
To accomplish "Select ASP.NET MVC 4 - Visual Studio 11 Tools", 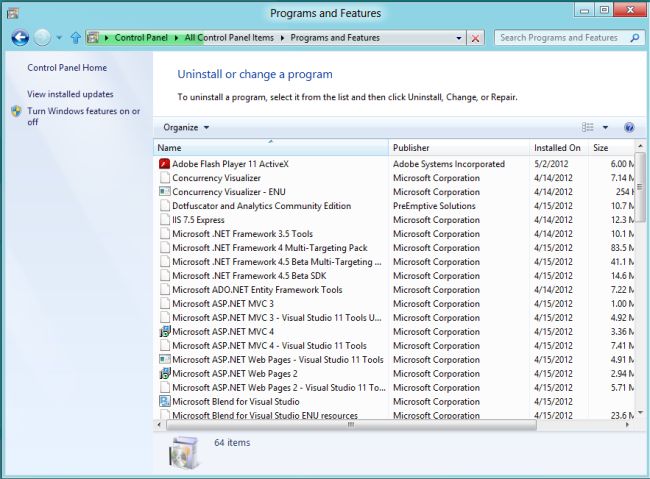I will [x=269, y=346].
